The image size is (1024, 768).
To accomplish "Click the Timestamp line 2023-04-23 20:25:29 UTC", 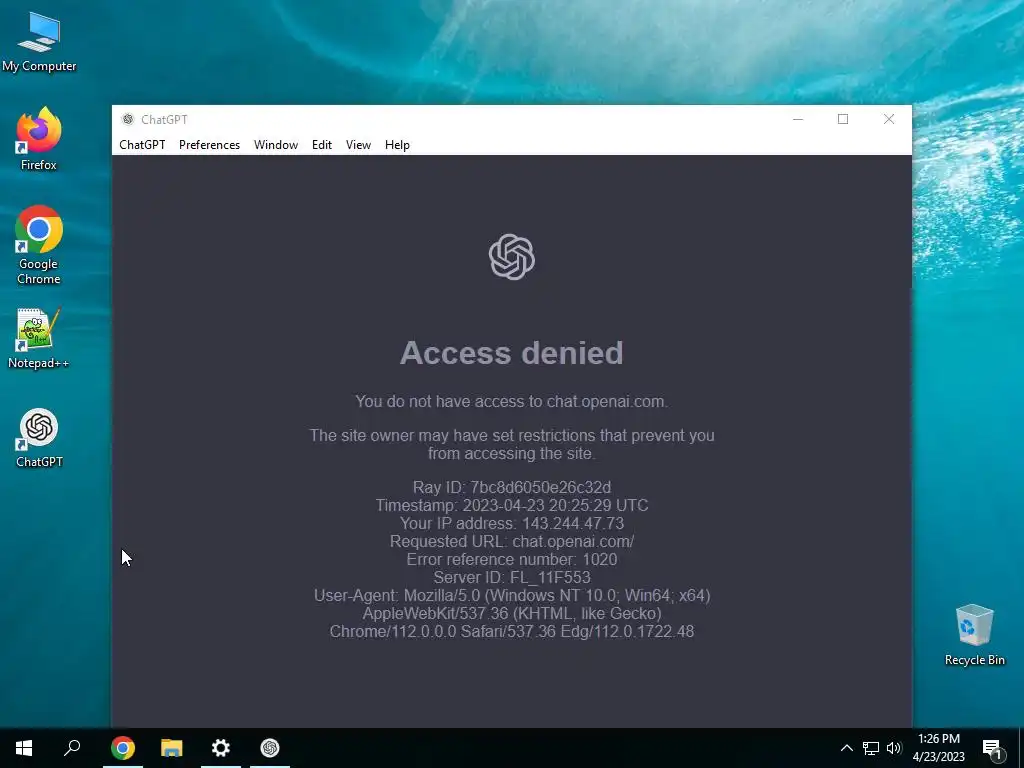I will (x=512, y=505).
